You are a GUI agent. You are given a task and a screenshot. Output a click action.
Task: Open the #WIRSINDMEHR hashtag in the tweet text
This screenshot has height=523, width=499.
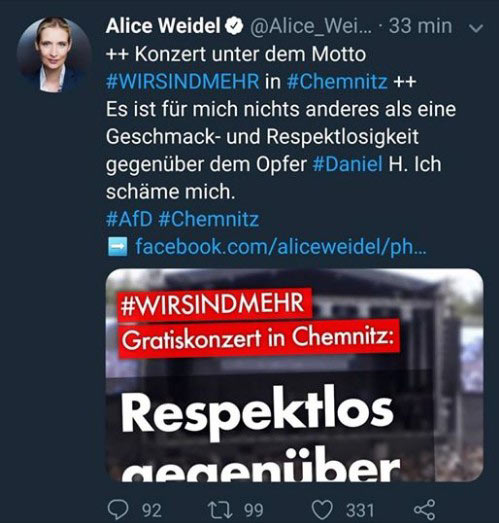[182, 81]
